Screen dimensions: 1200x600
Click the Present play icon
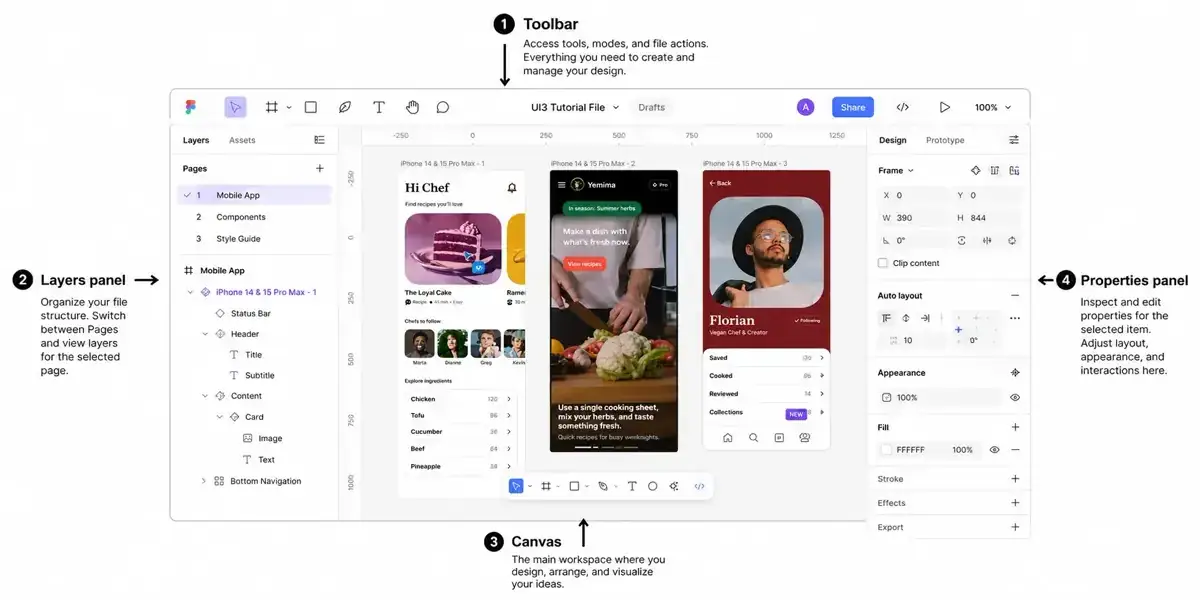click(944, 107)
